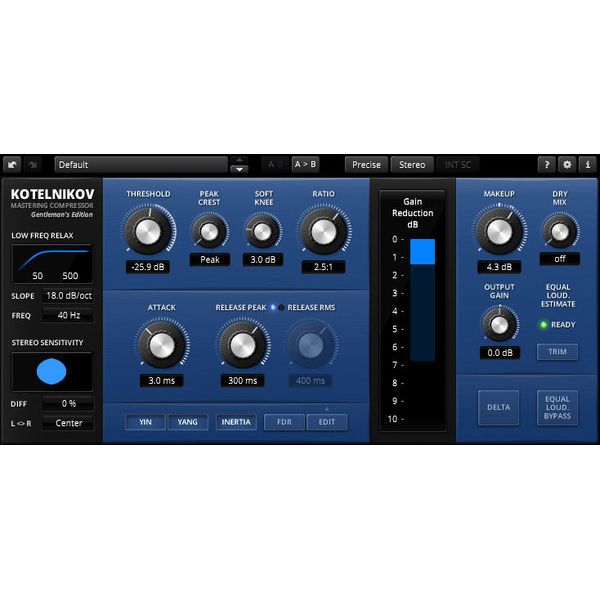The height and width of the screenshot is (600, 600).
Task: Open settings via the gear icon
Action: coord(567,165)
